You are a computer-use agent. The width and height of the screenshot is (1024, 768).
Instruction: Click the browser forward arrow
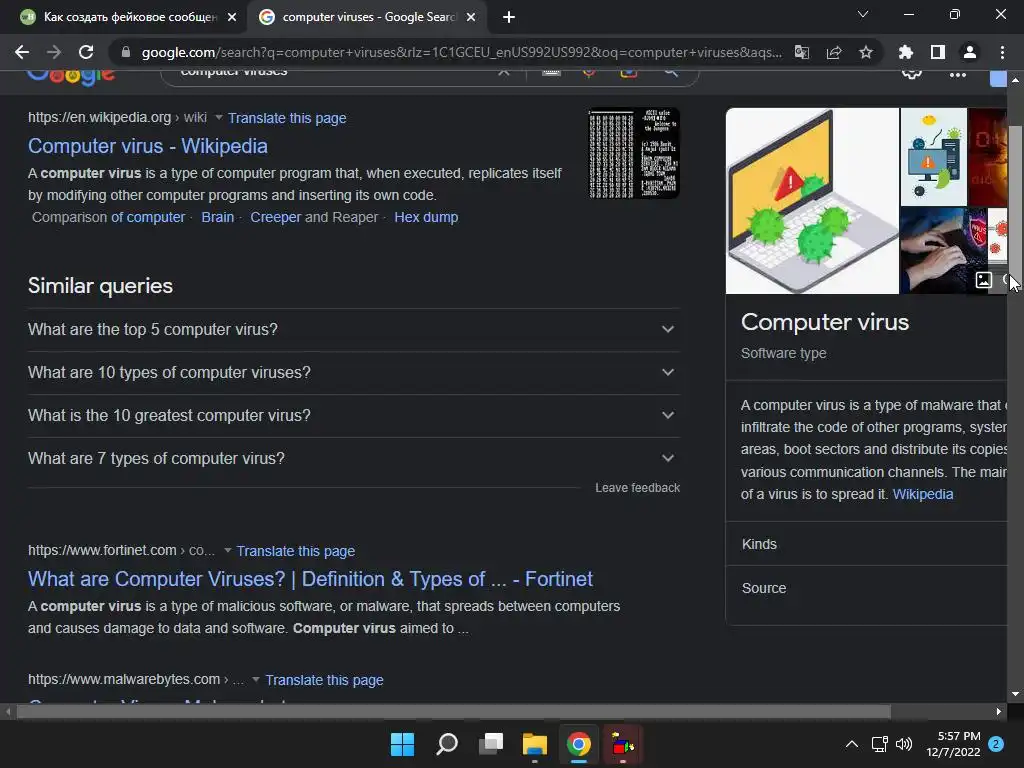pyautogui.click(x=54, y=52)
